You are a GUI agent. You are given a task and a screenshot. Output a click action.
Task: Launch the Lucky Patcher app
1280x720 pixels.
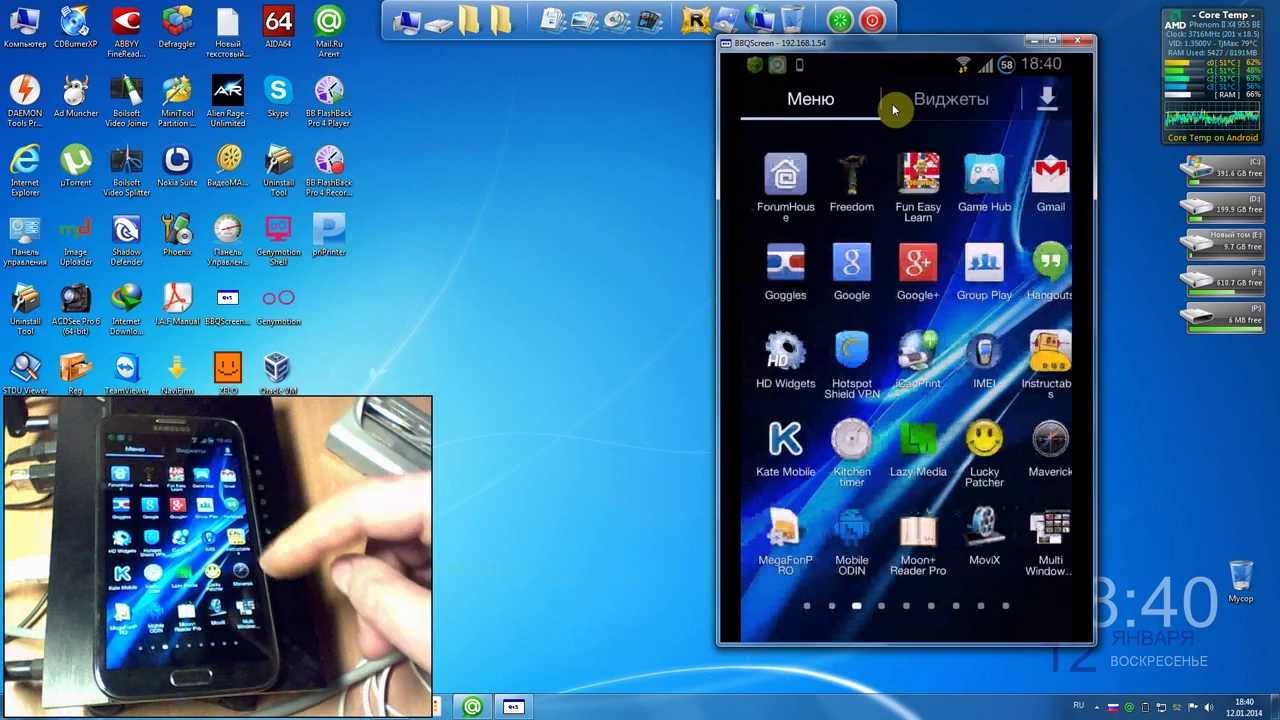984,452
